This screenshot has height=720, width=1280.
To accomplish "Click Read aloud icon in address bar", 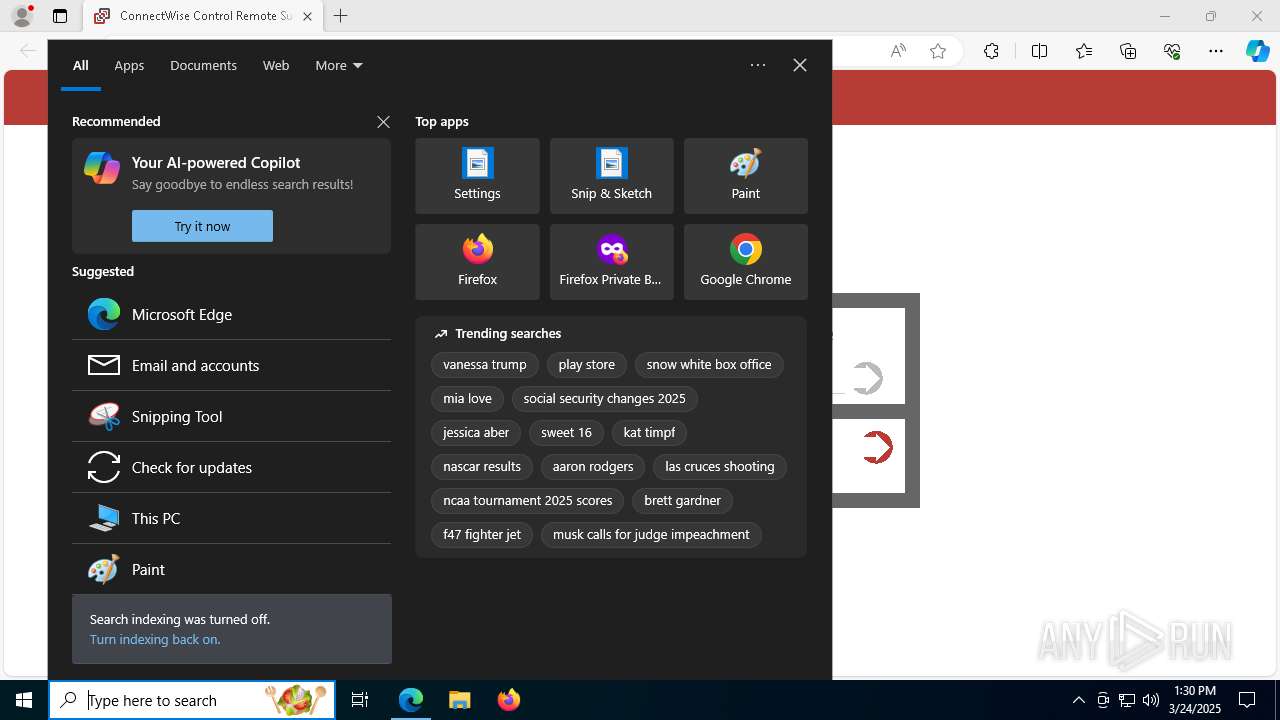I will 898,51.
